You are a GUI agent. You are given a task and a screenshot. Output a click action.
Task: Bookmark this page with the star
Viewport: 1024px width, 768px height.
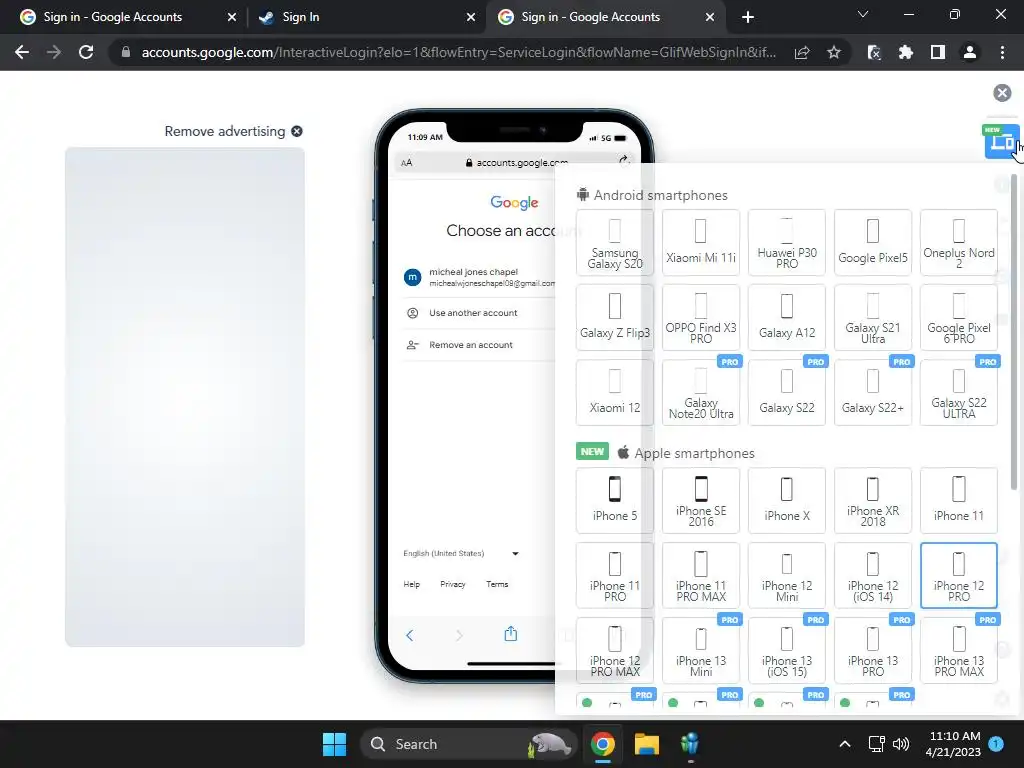(834, 52)
